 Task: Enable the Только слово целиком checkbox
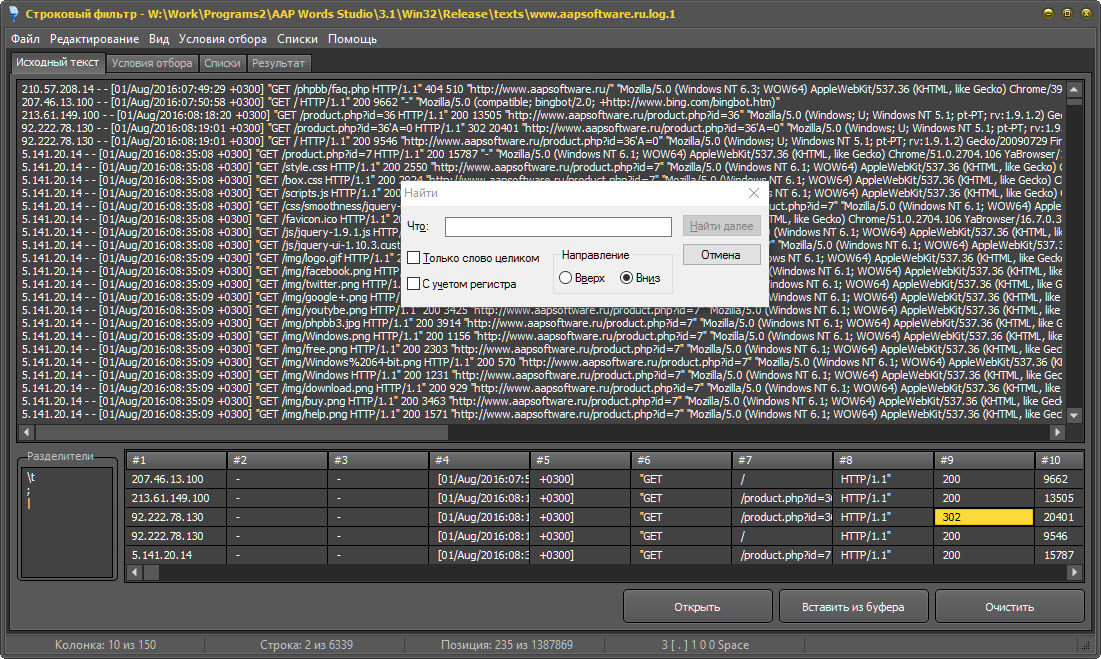[414, 258]
